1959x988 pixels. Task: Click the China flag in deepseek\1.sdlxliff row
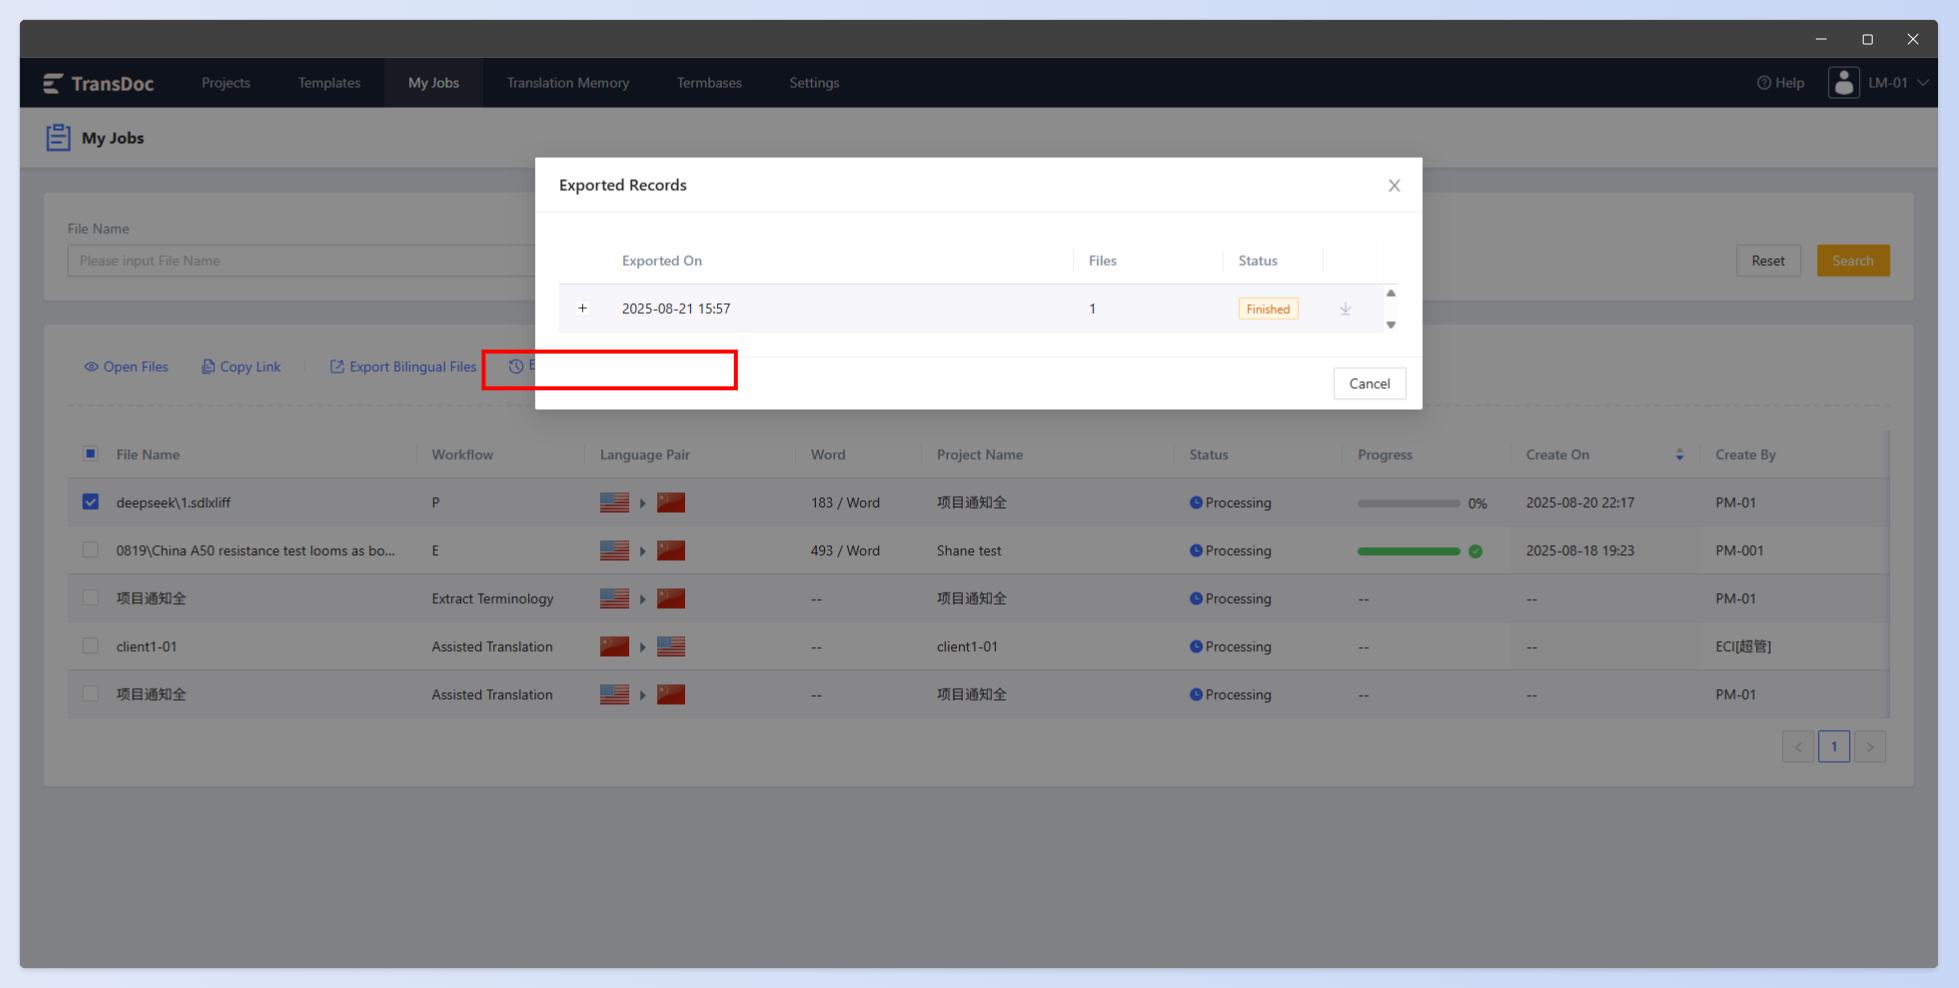pos(671,503)
